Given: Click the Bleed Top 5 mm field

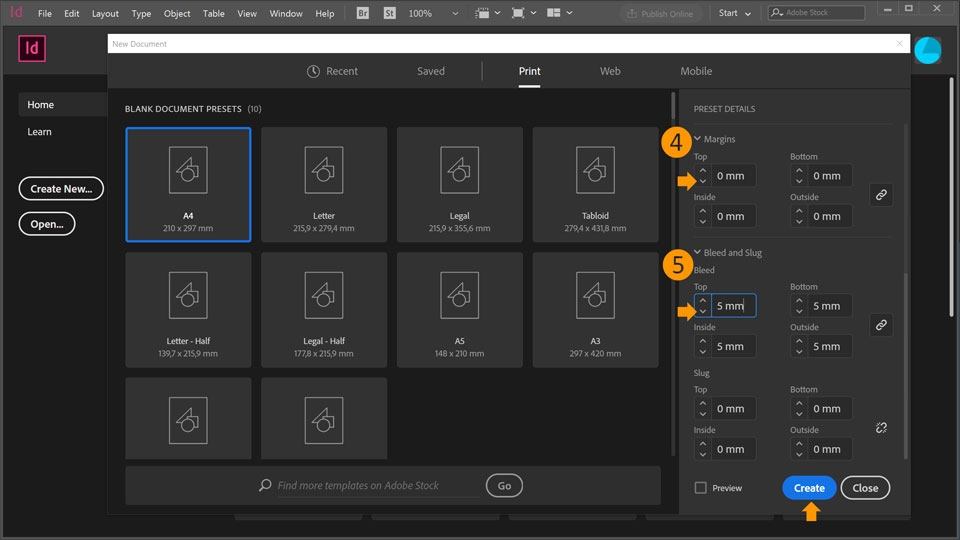Looking at the screenshot, I should coord(733,306).
